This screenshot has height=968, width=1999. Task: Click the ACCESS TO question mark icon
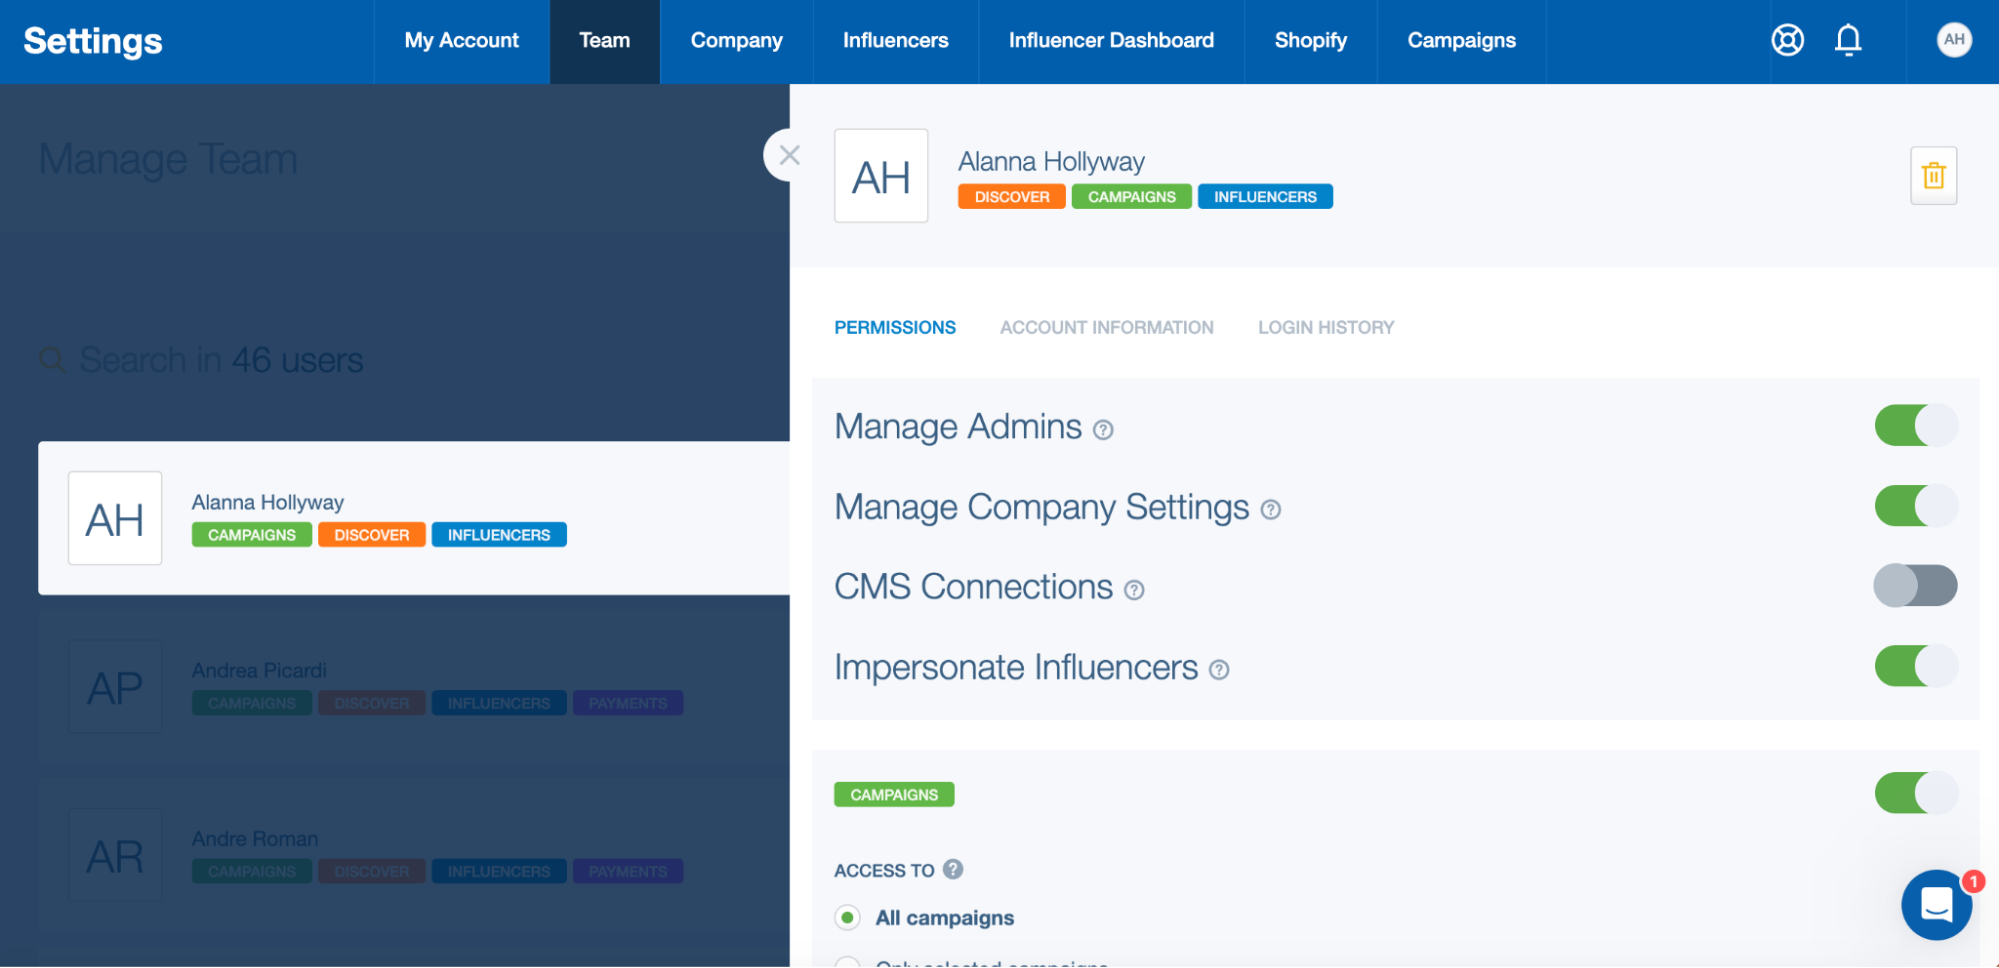[x=952, y=869]
